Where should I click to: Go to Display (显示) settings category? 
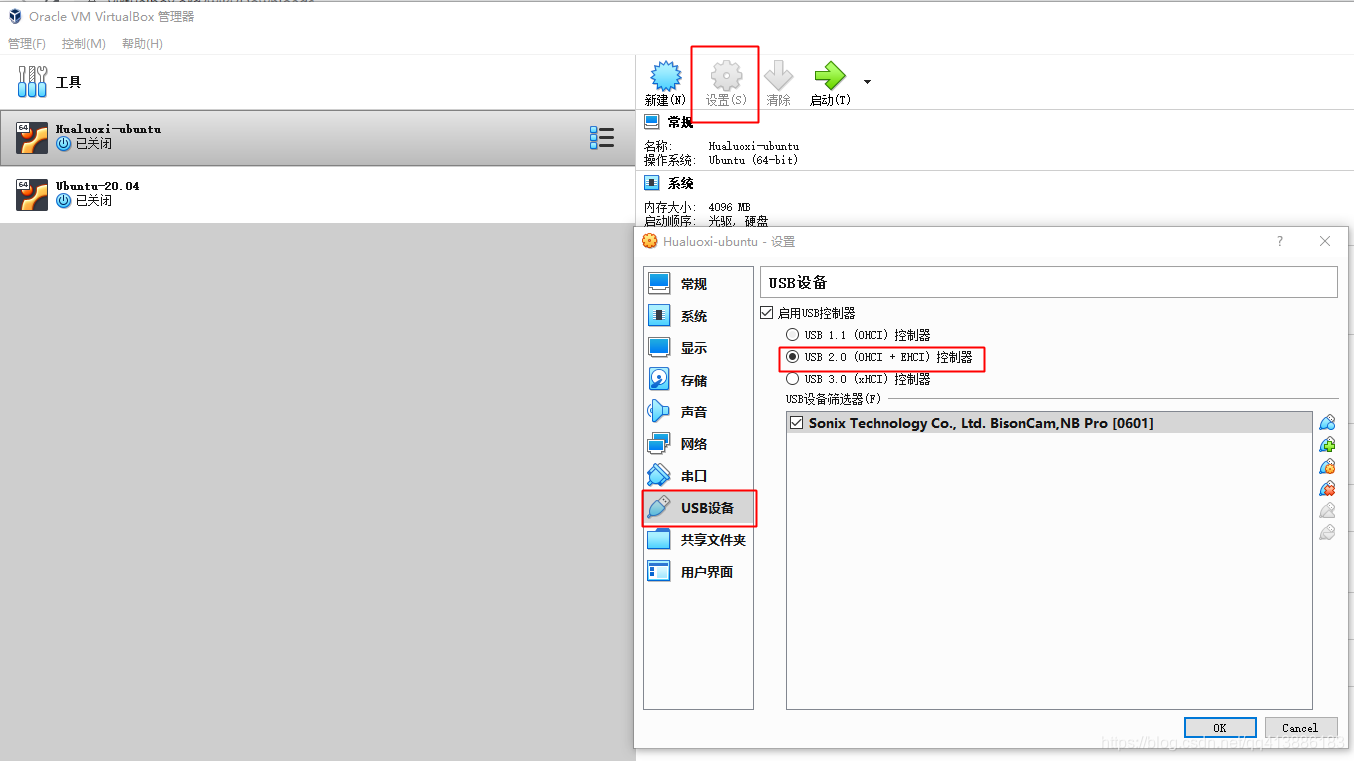[x=698, y=348]
